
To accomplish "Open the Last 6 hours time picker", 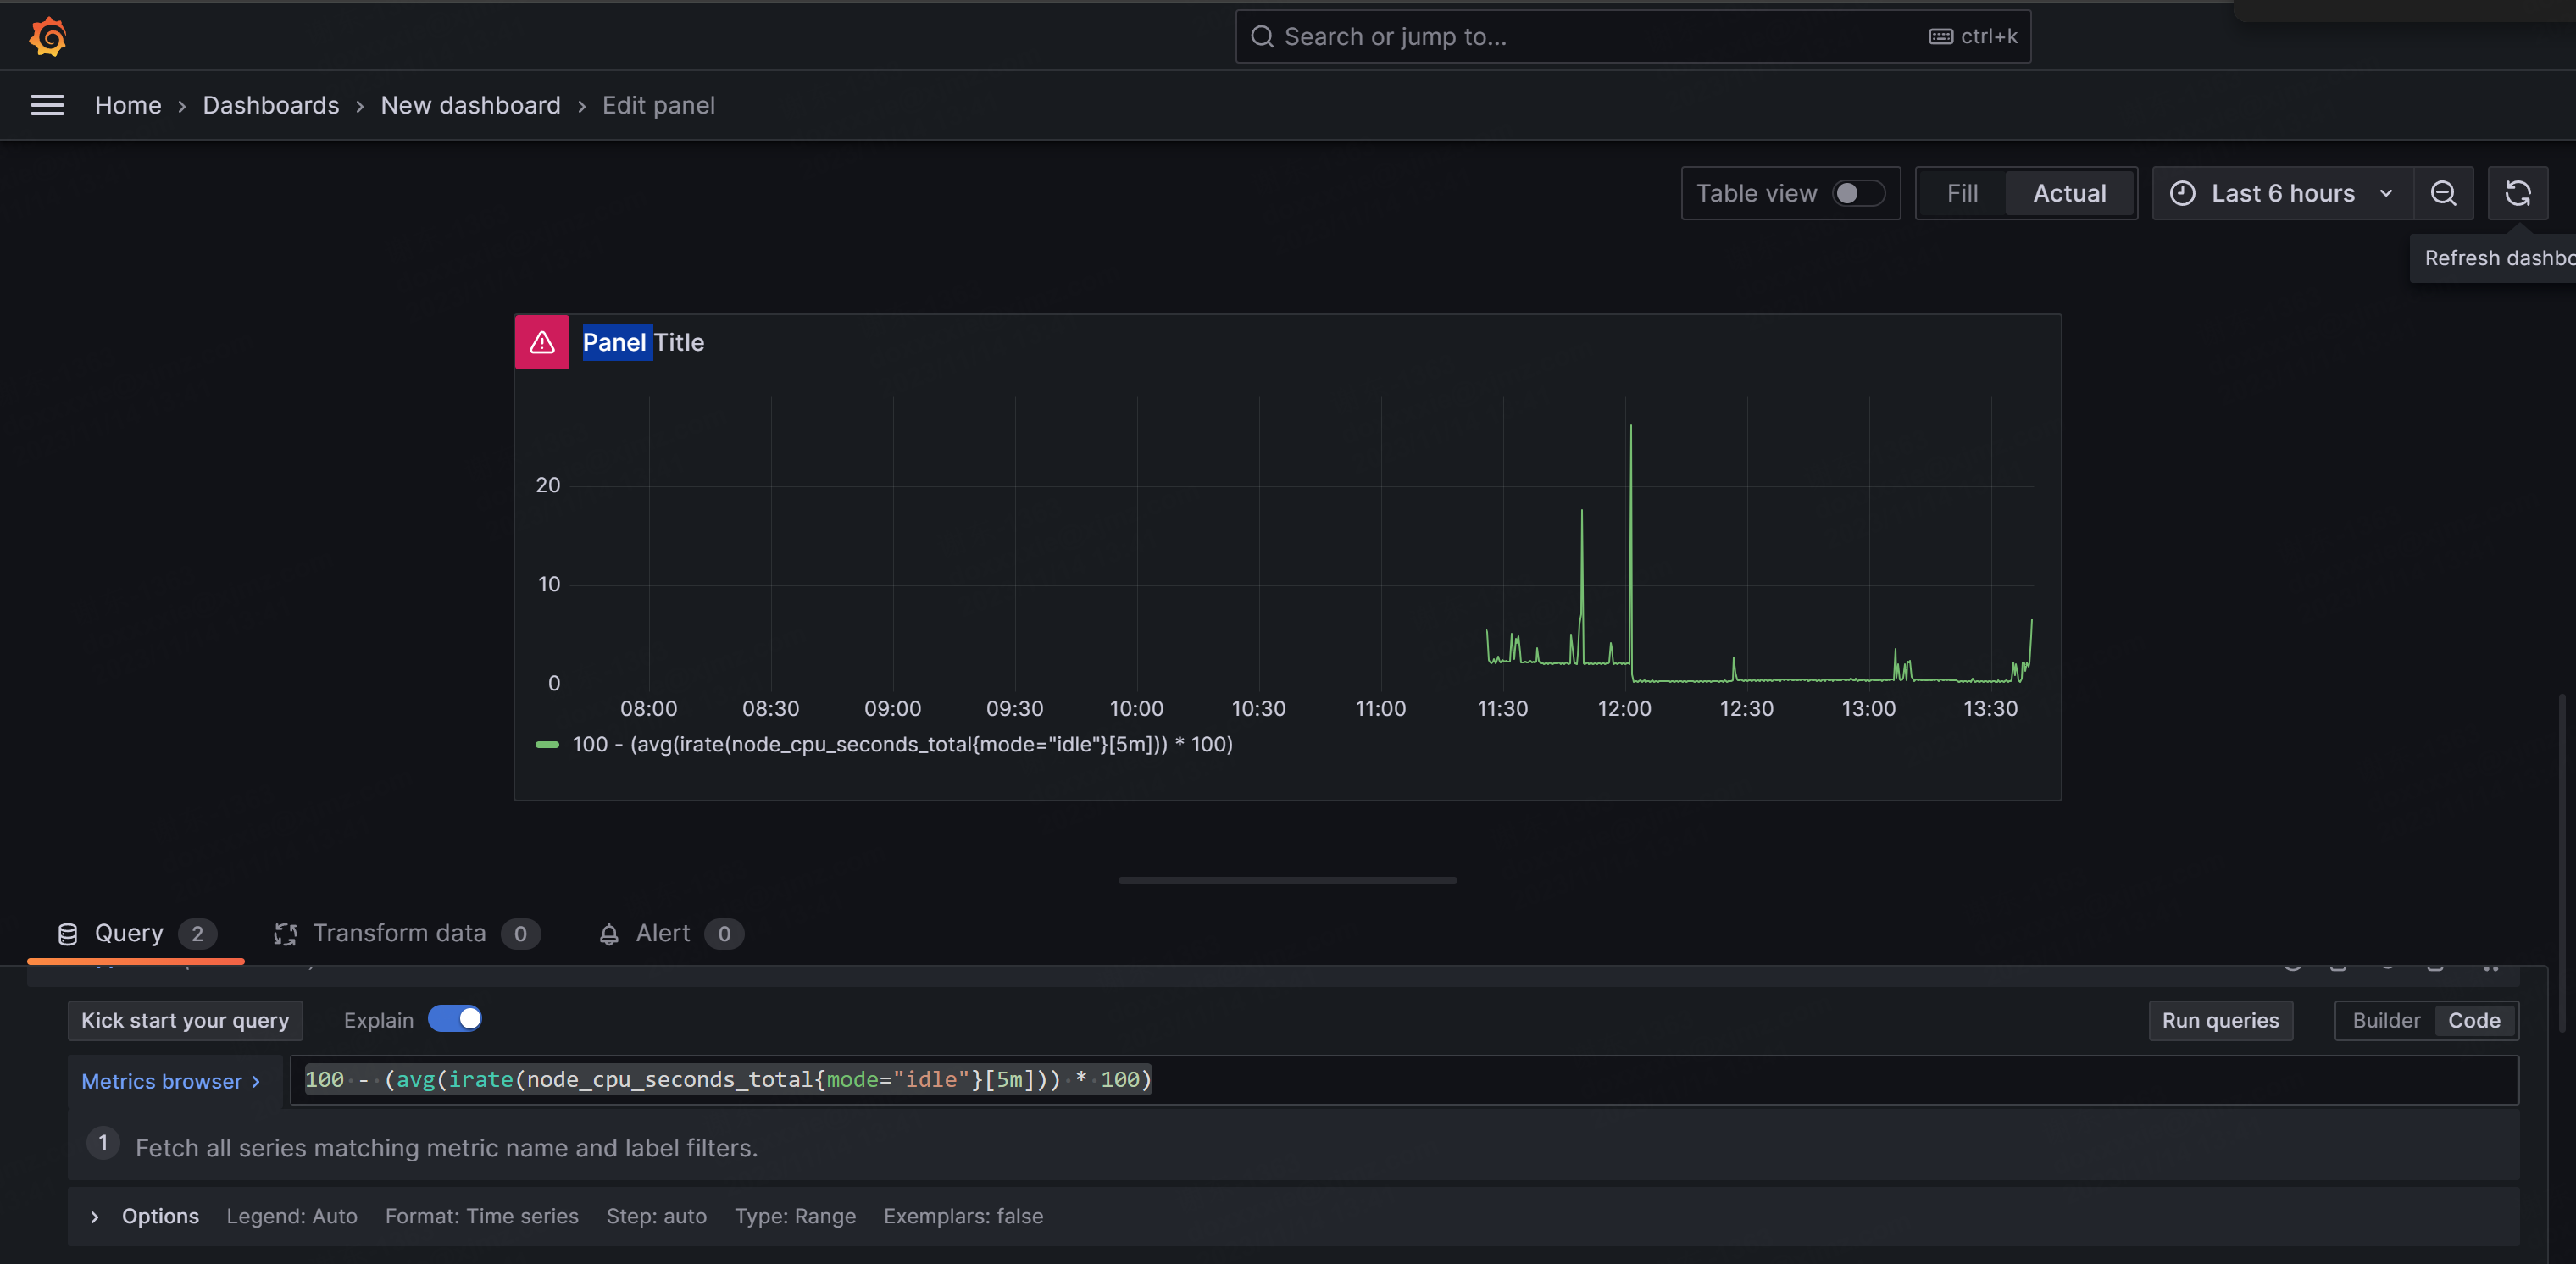I will tap(2283, 193).
